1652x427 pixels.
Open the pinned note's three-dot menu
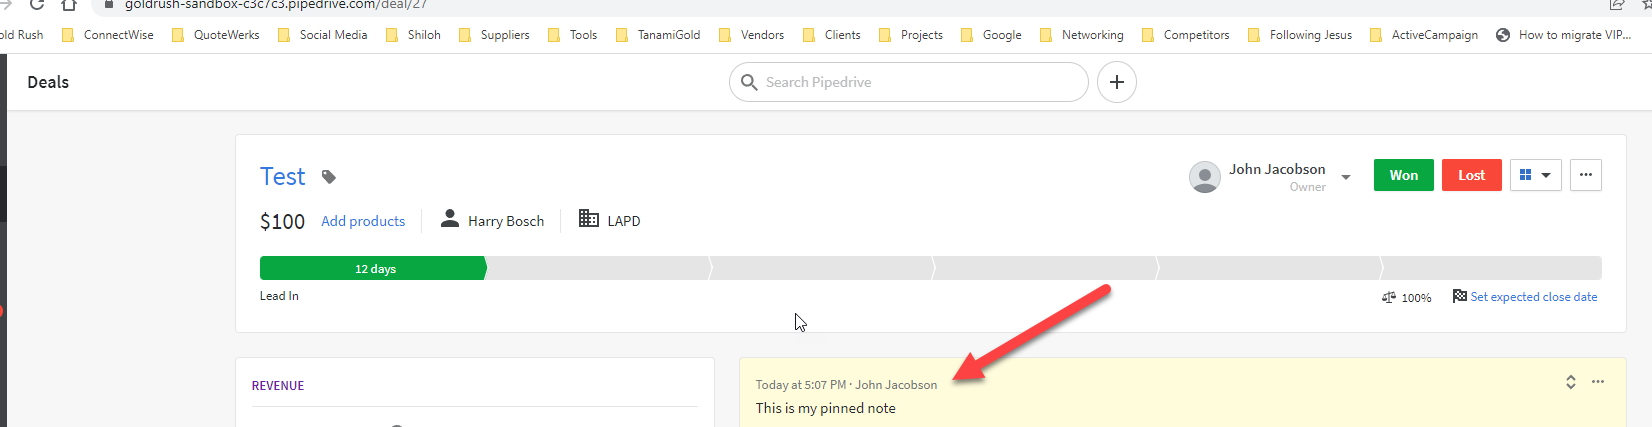[x=1598, y=382]
